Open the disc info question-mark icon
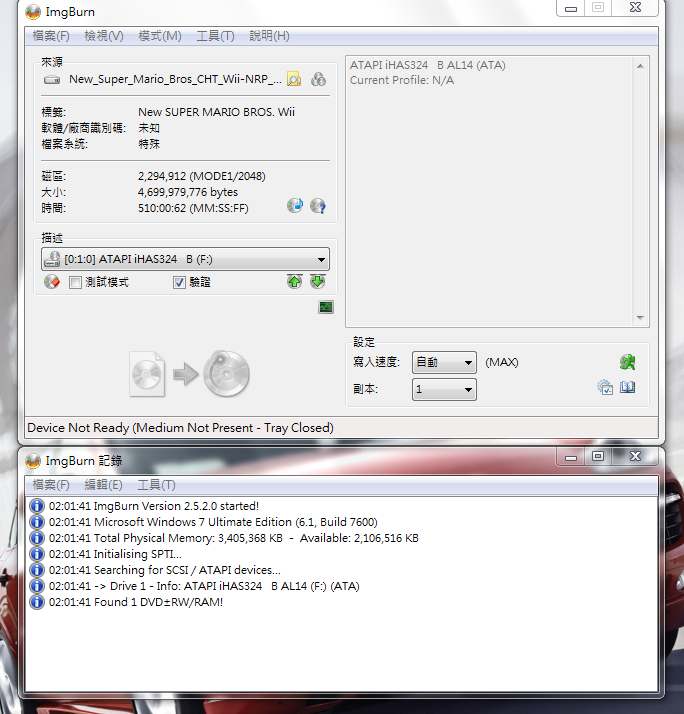 pyautogui.click(x=318, y=206)
